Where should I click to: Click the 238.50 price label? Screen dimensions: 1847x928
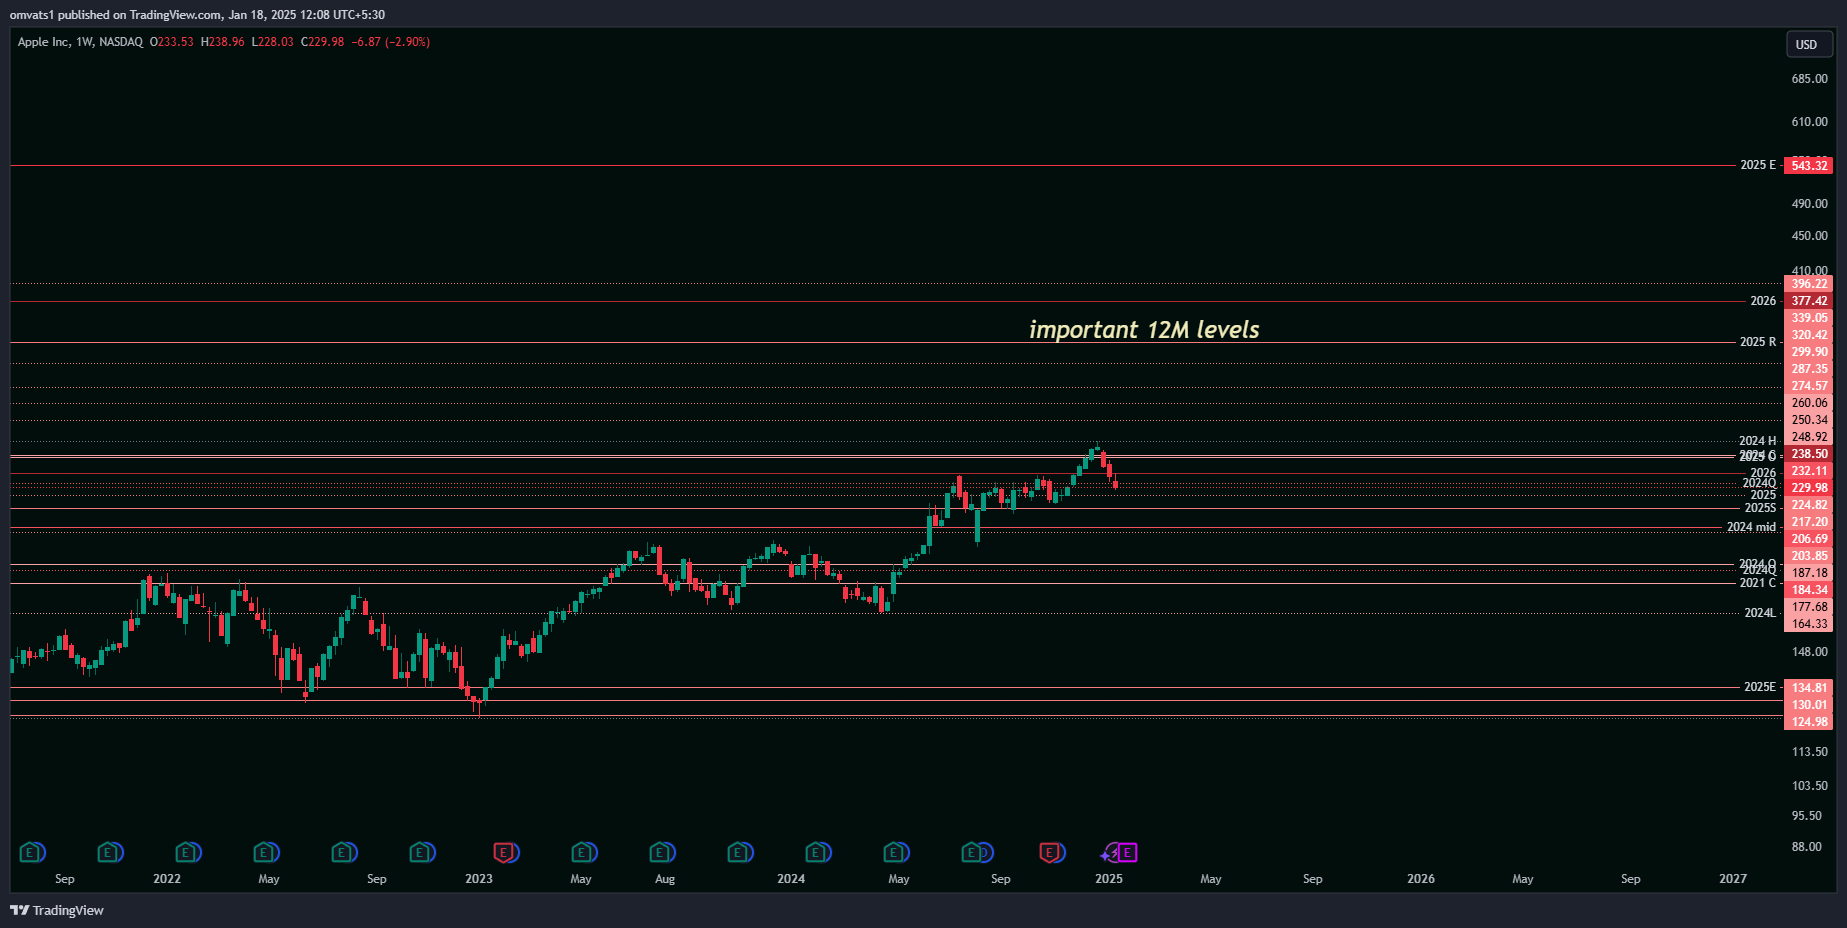1808,454
